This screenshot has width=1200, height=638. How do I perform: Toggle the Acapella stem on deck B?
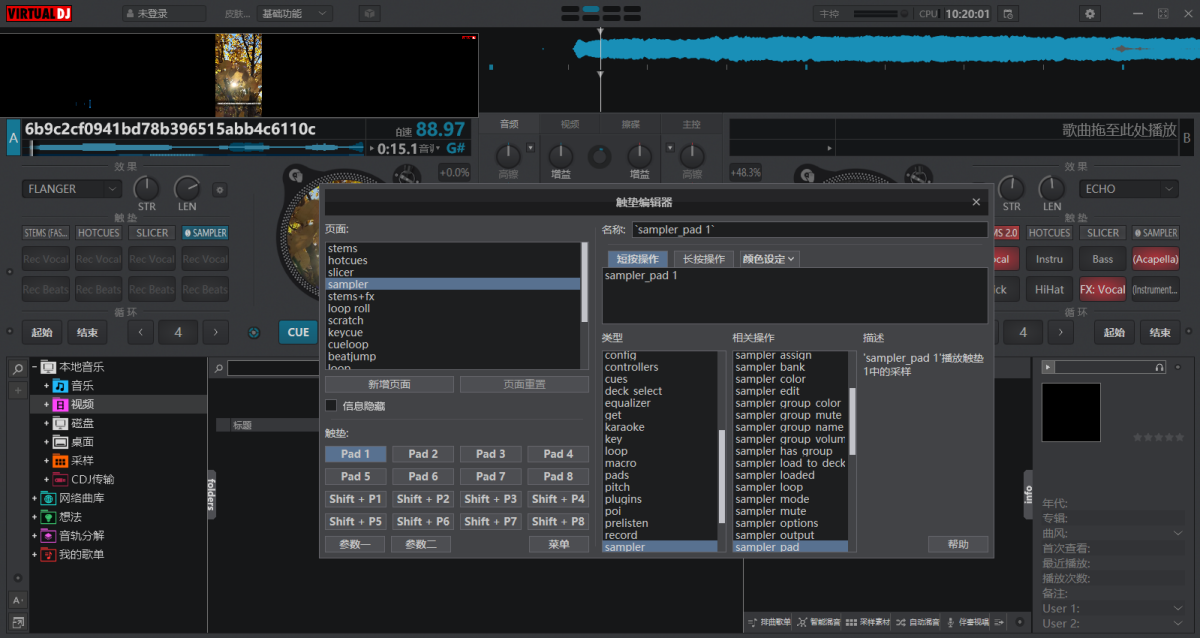(1155, 258)
